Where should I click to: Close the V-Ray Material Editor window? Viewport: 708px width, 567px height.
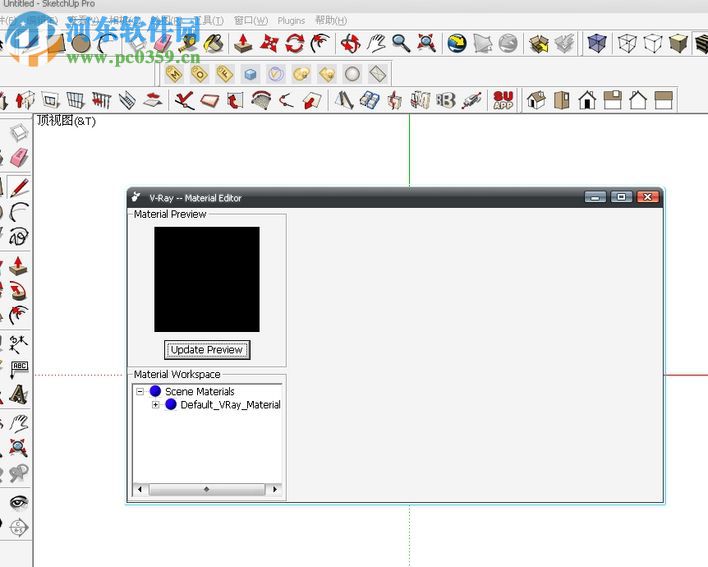[647, 197]
